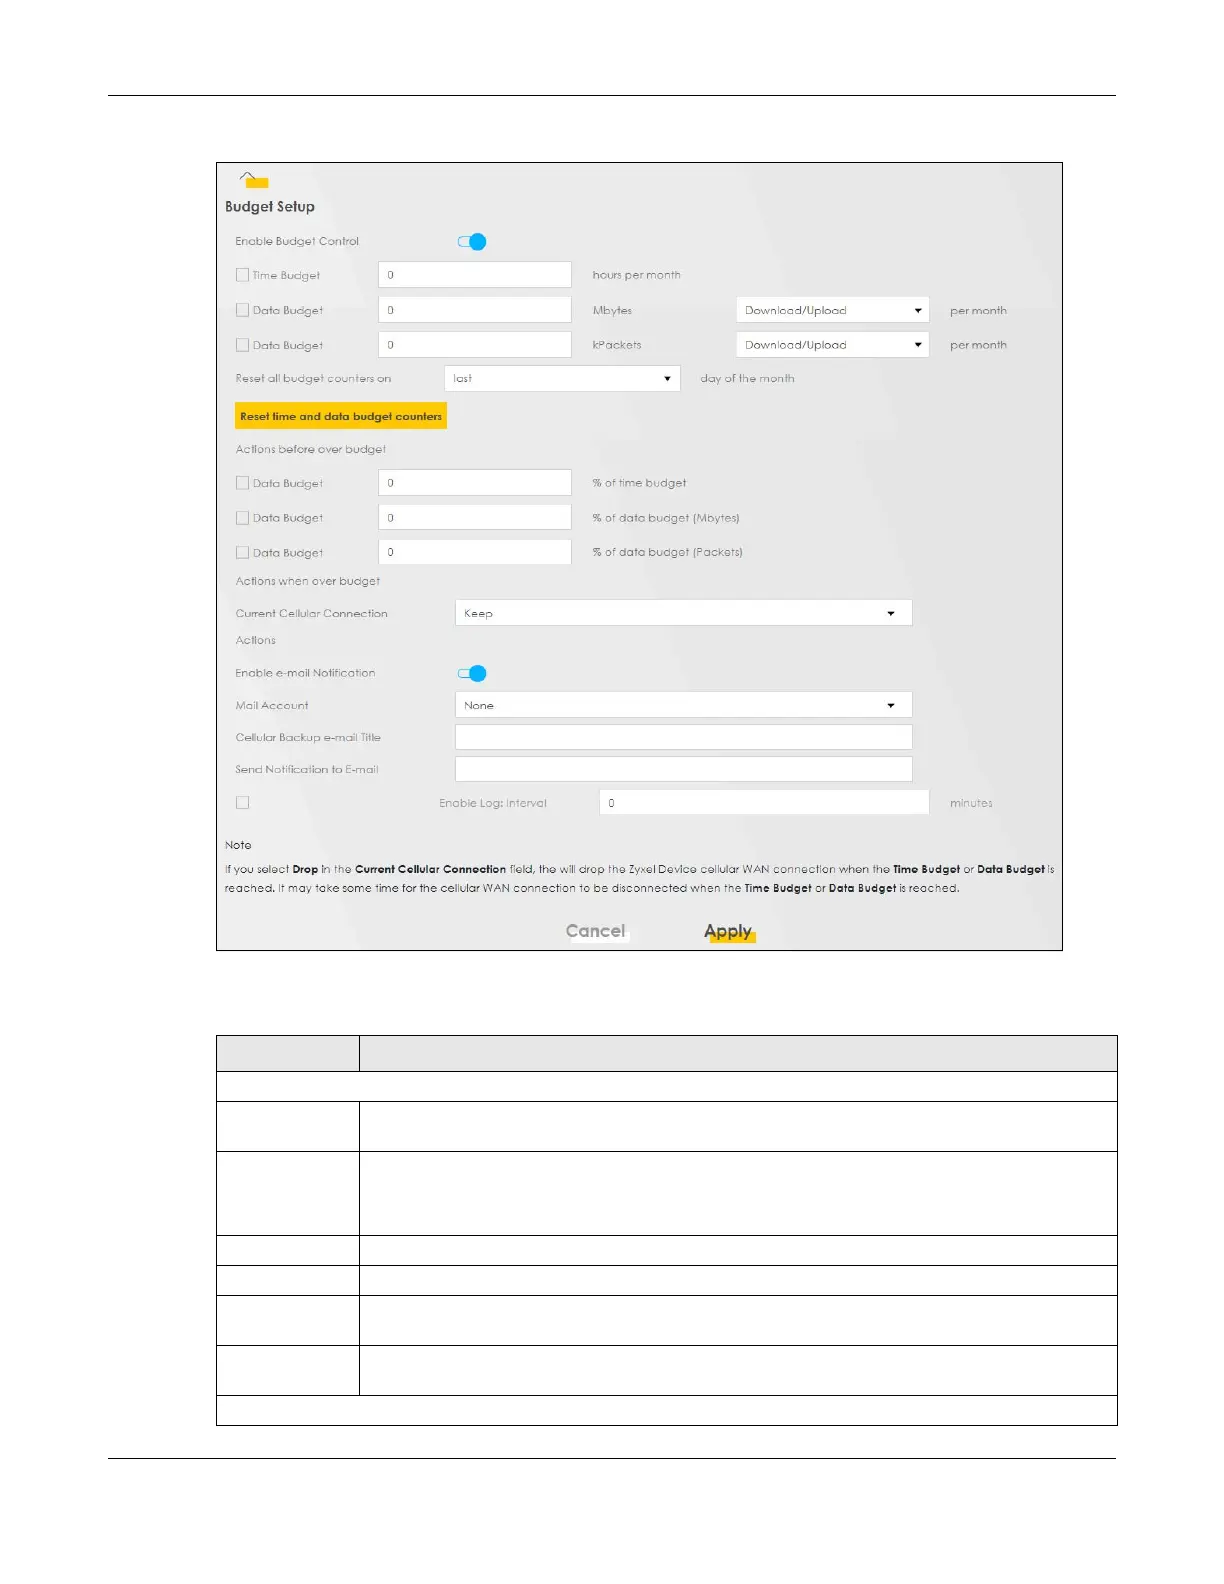Click the home icon above Budget Setup
Image resolution: width=1224 pixels, height=1584 pixels.
(x=253, y=180)
